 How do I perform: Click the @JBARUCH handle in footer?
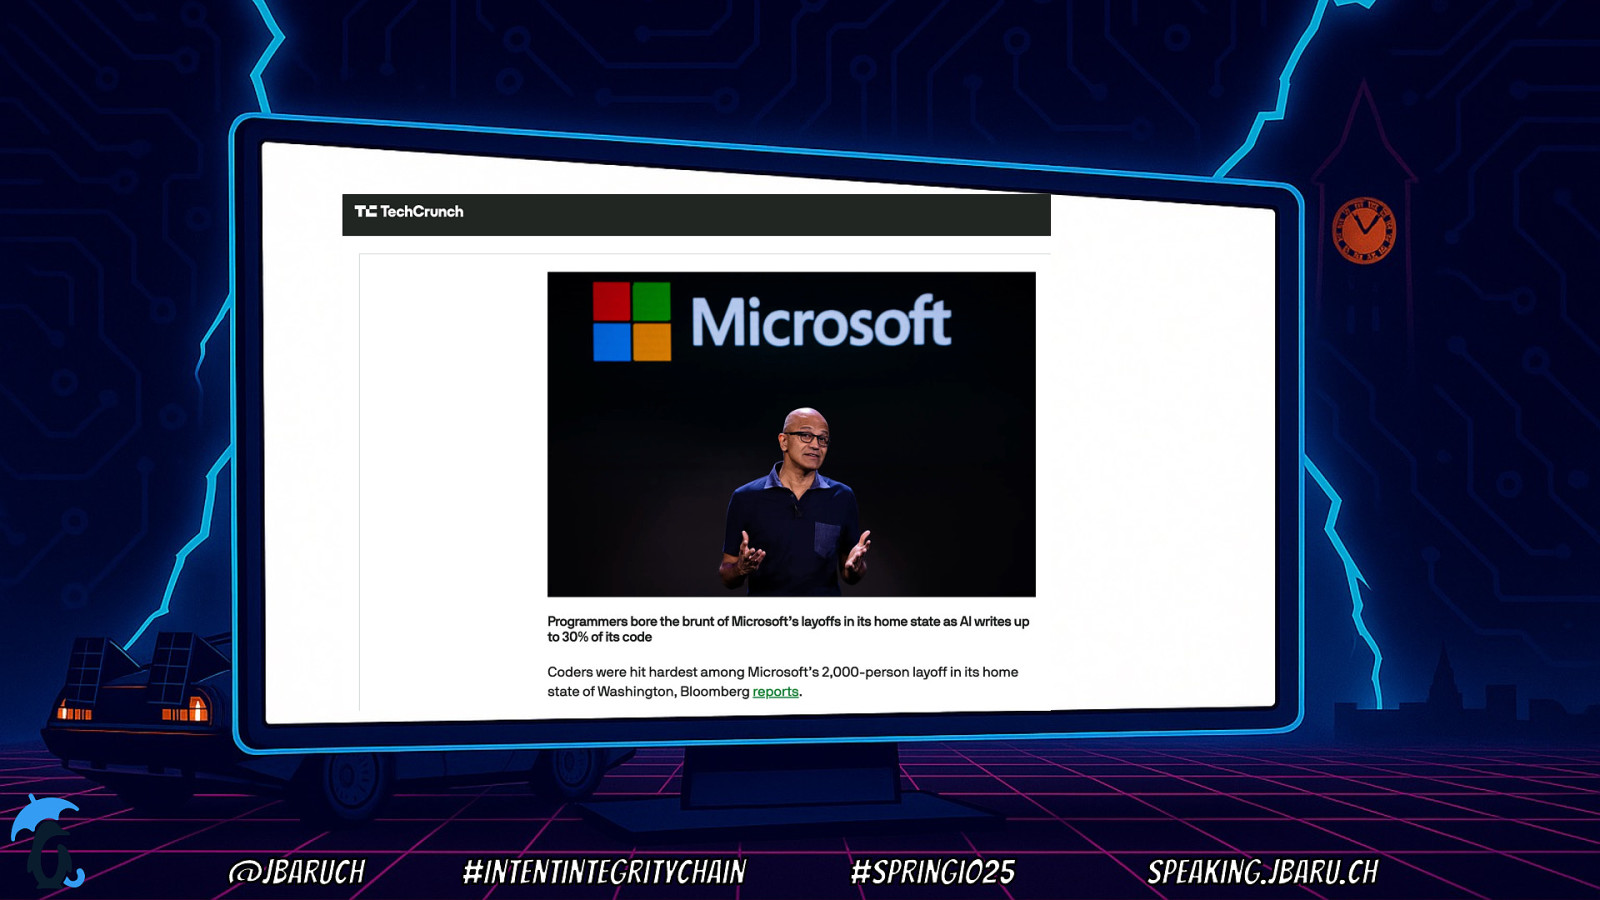tap(297, 872)
